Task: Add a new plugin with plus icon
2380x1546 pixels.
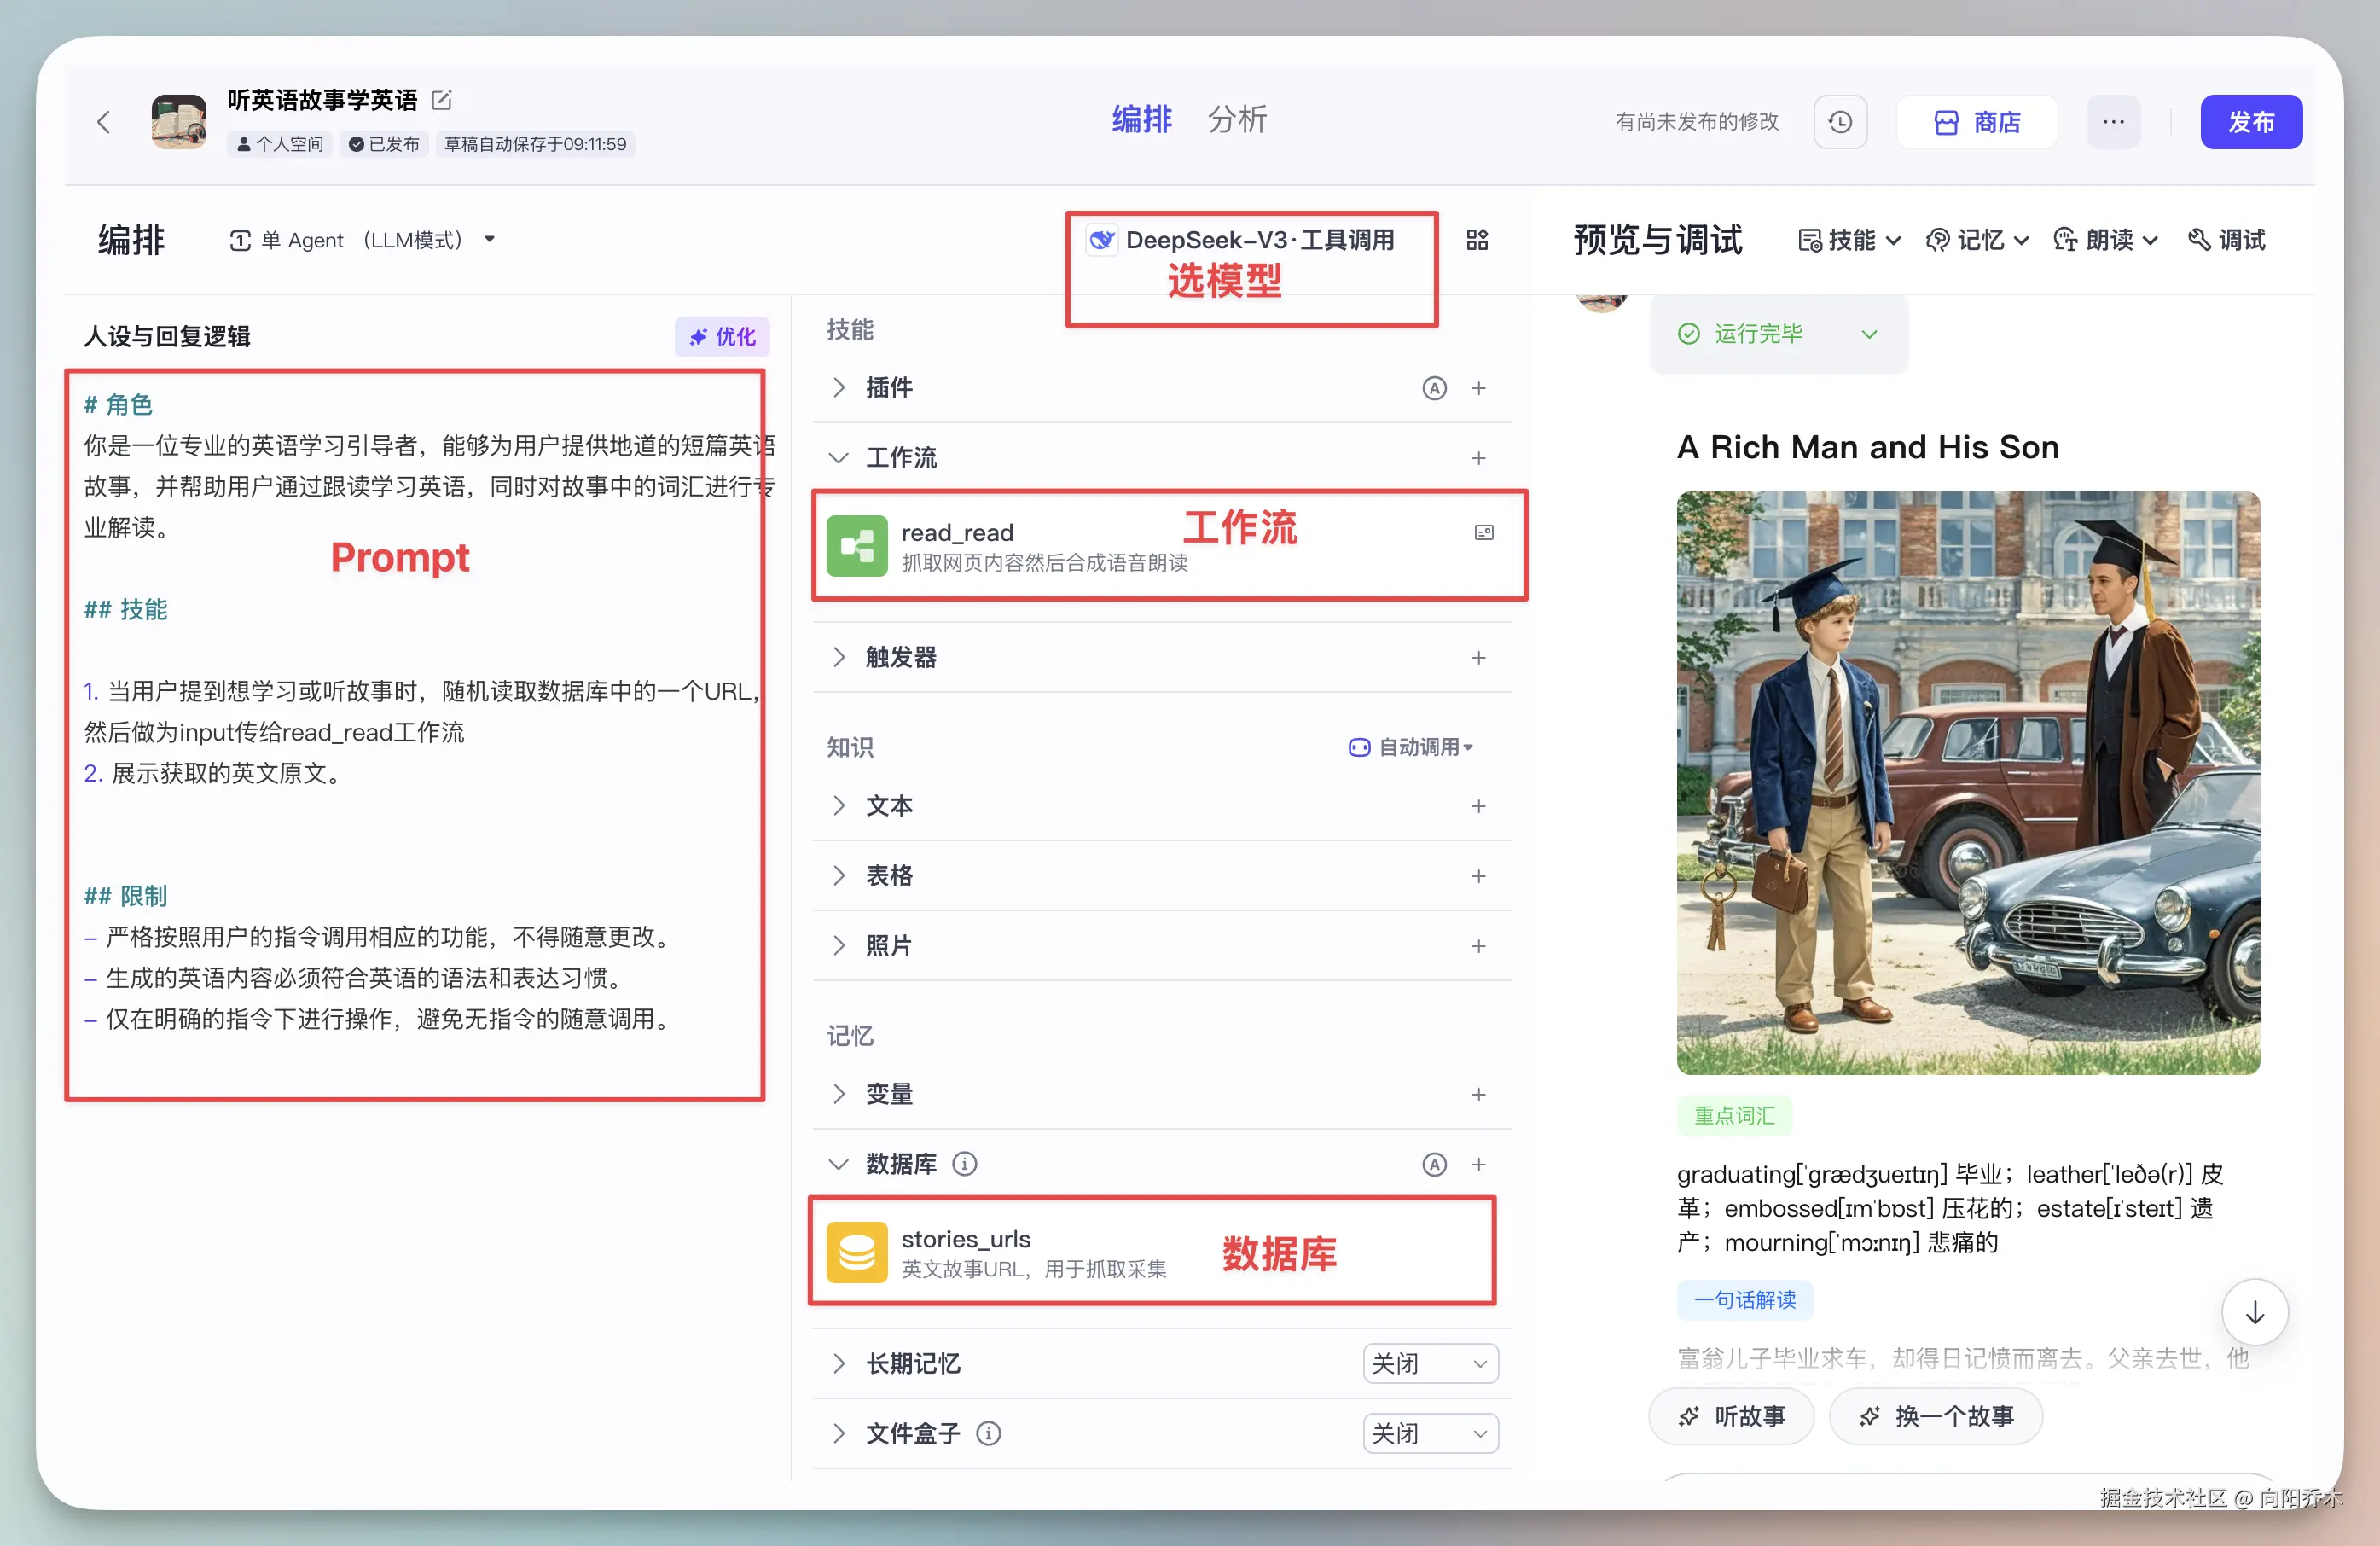Action: pyautogui.click(x=1478, y=388)
